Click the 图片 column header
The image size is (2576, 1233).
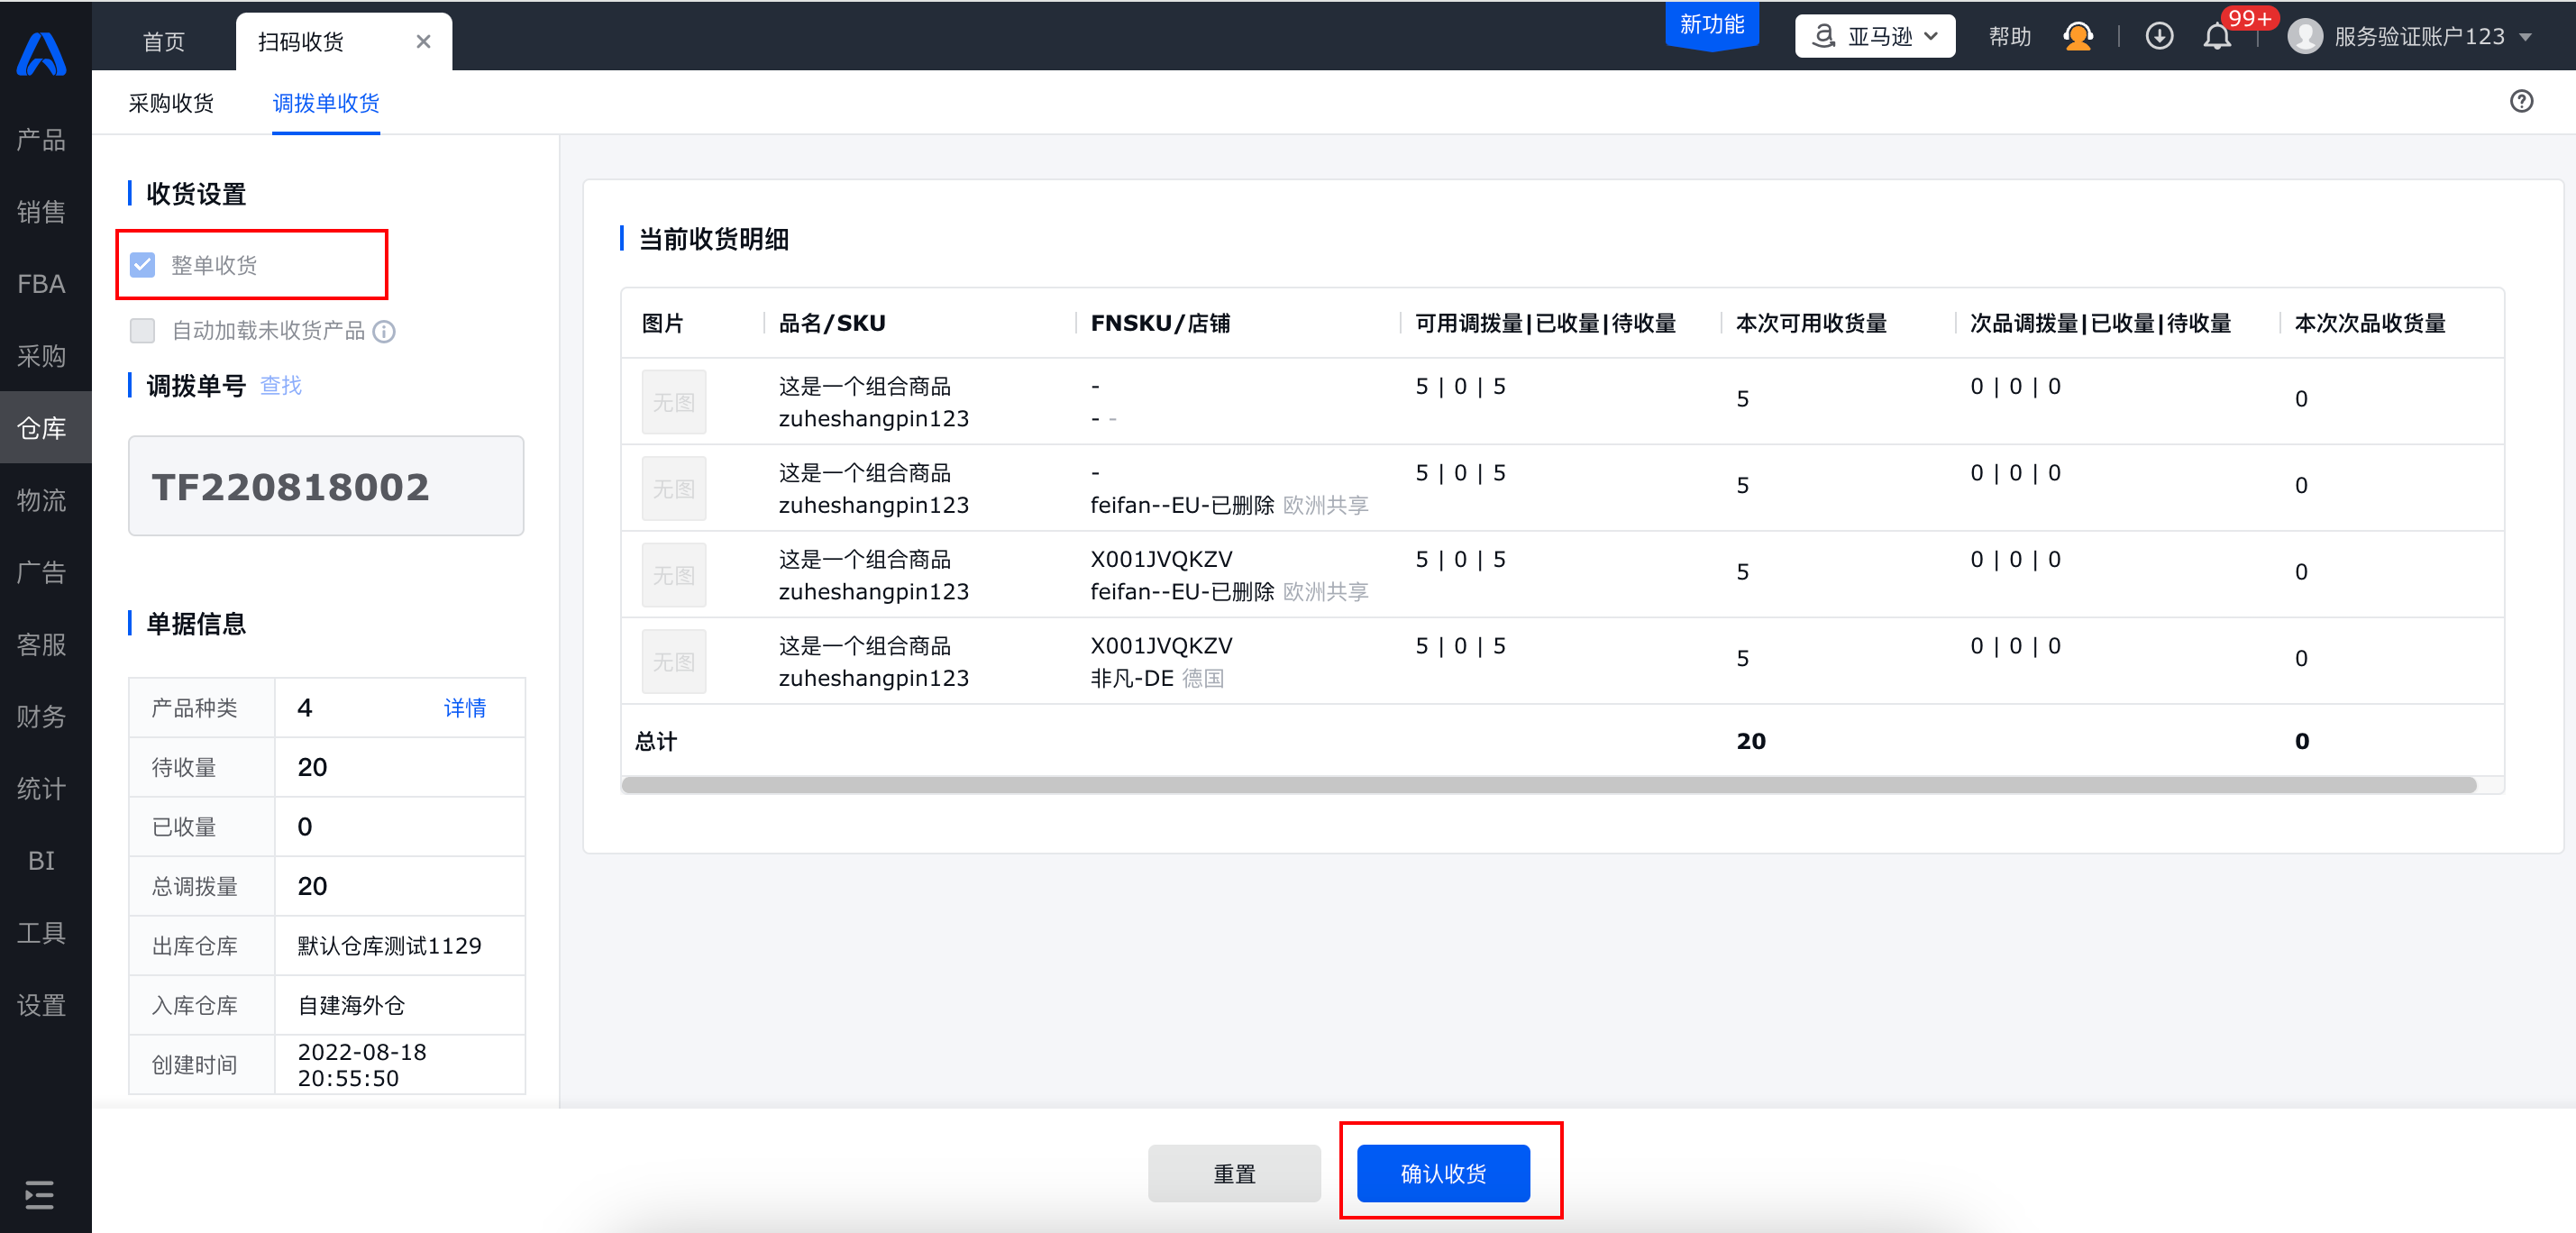pos(662,323)
